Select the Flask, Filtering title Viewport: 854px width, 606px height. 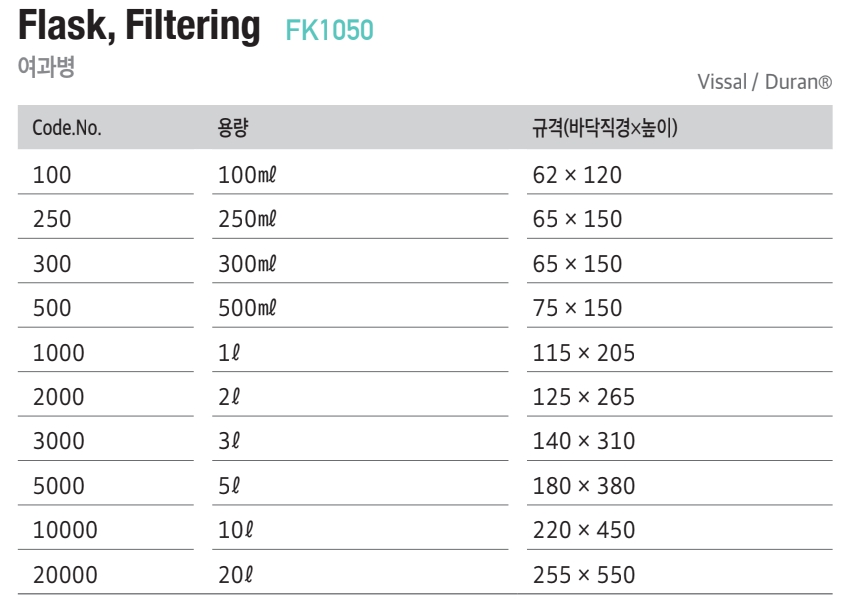coord(139,26)
